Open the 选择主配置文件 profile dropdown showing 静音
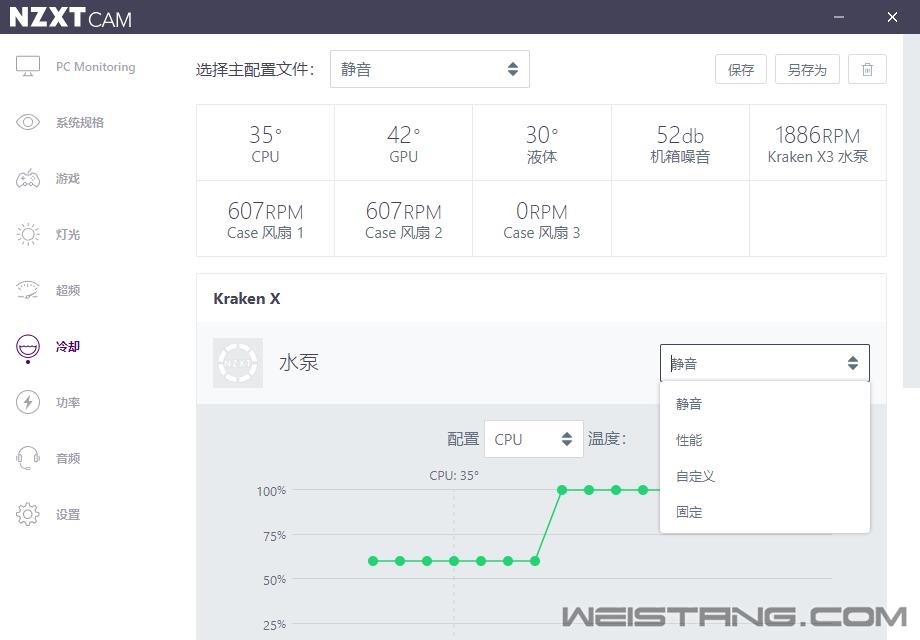The height and width of the screenshot is (640, 920). point(429,69)
